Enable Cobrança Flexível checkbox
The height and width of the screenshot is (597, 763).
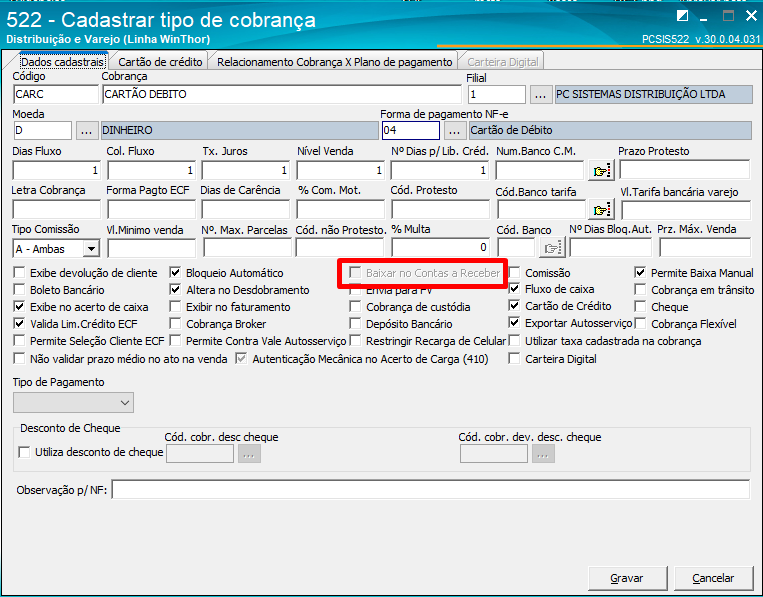click(640, 323)
